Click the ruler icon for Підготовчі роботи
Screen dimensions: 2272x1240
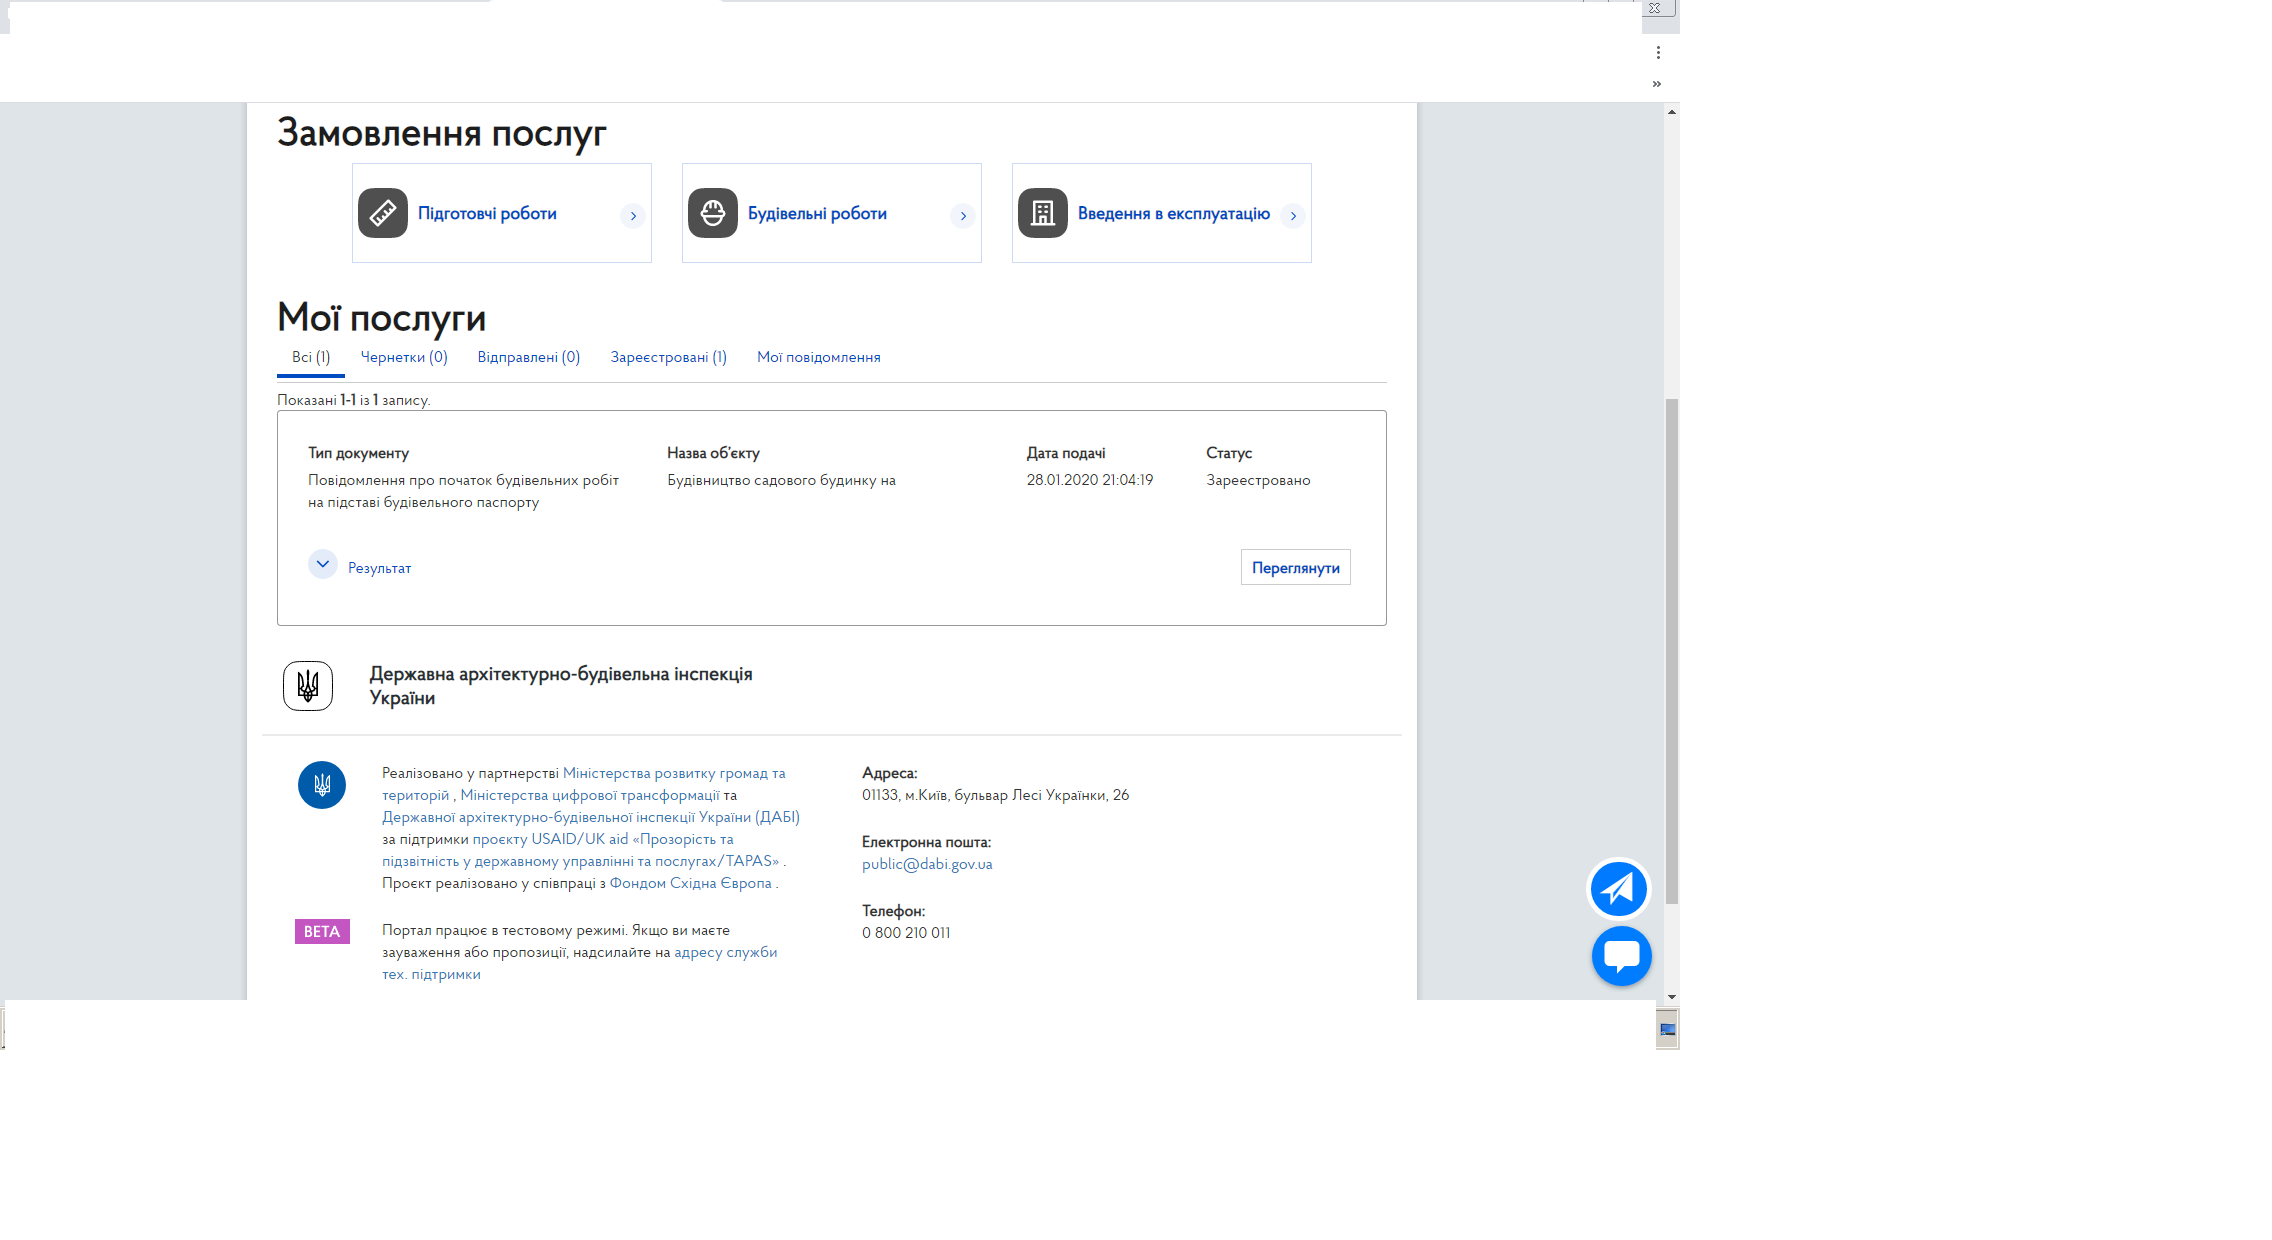383,213
